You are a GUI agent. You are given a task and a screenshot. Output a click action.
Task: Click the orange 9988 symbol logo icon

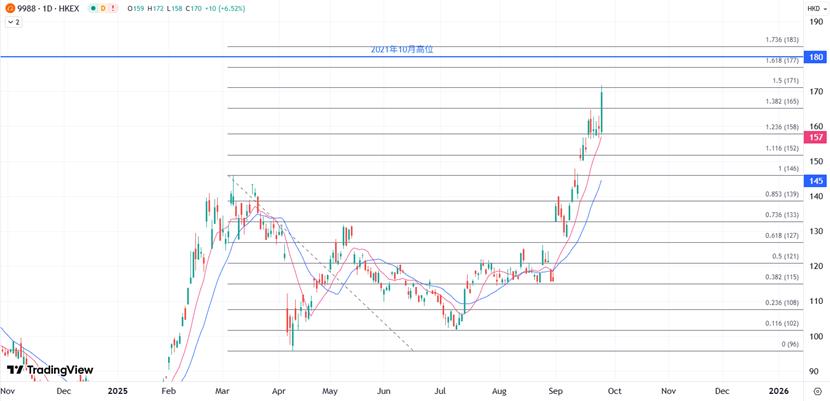(x=9, y=8)
